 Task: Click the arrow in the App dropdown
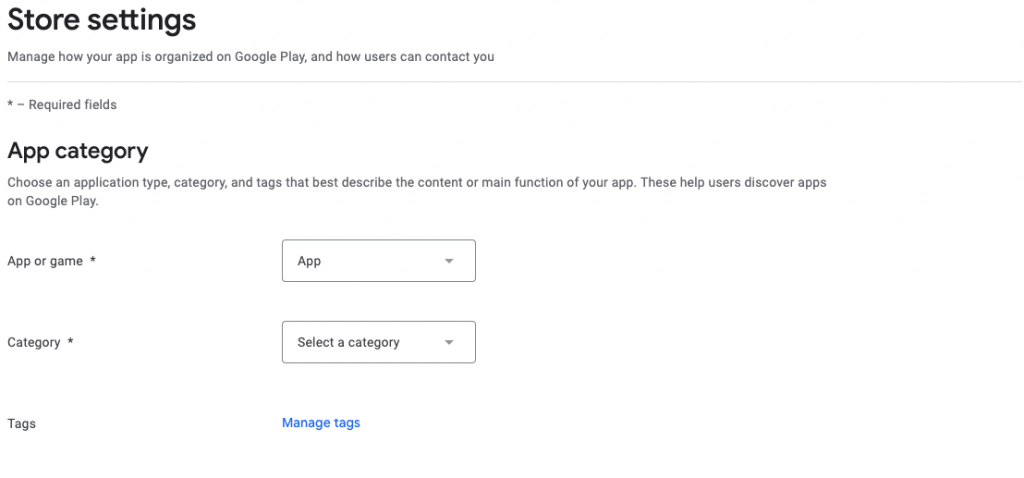(449, 261)
